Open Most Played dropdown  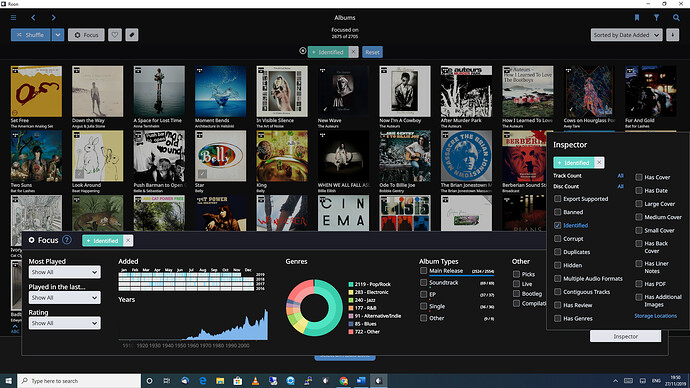click(64, 272)
